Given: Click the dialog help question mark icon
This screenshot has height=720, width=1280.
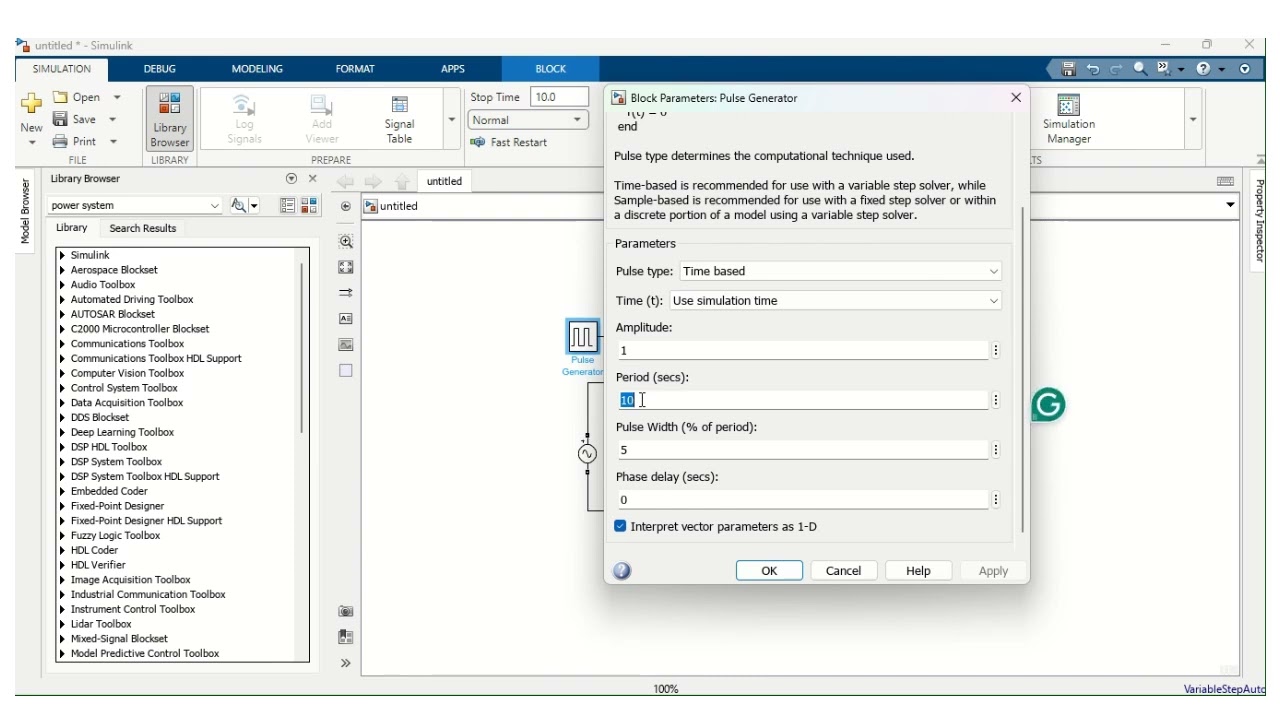Looking at the screenshot, I should [622, 571].
